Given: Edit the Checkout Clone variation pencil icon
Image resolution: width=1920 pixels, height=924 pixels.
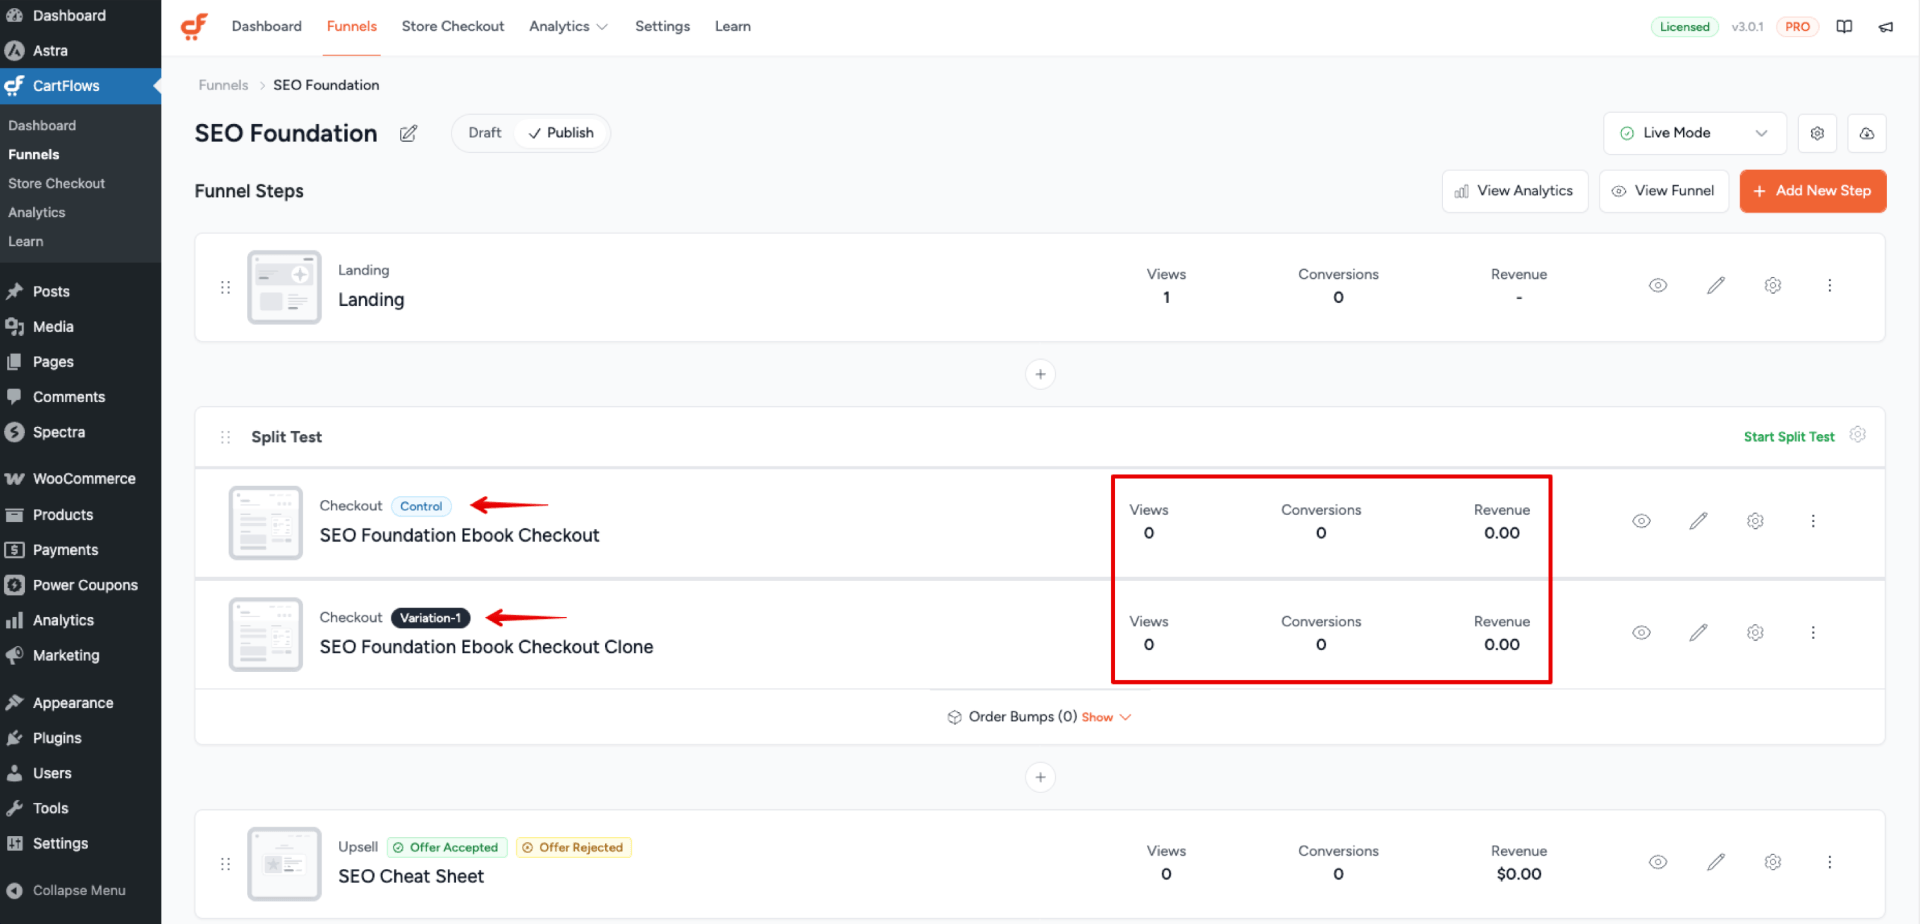Looking at the screenshot, I should click(1698, 633).
